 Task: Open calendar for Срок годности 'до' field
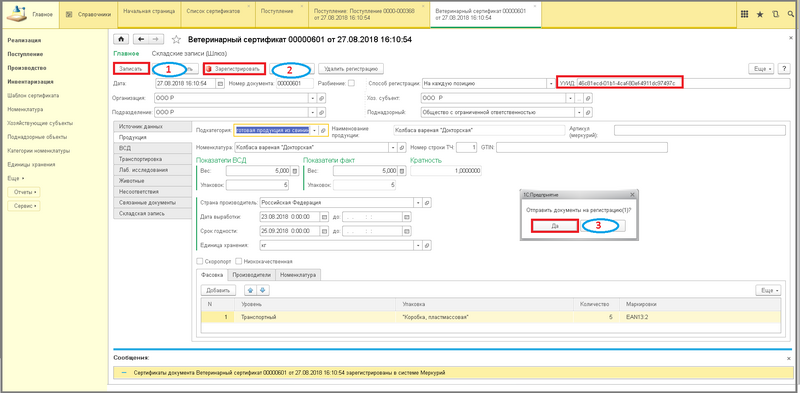pyautogui.click(x=407, y=231)
